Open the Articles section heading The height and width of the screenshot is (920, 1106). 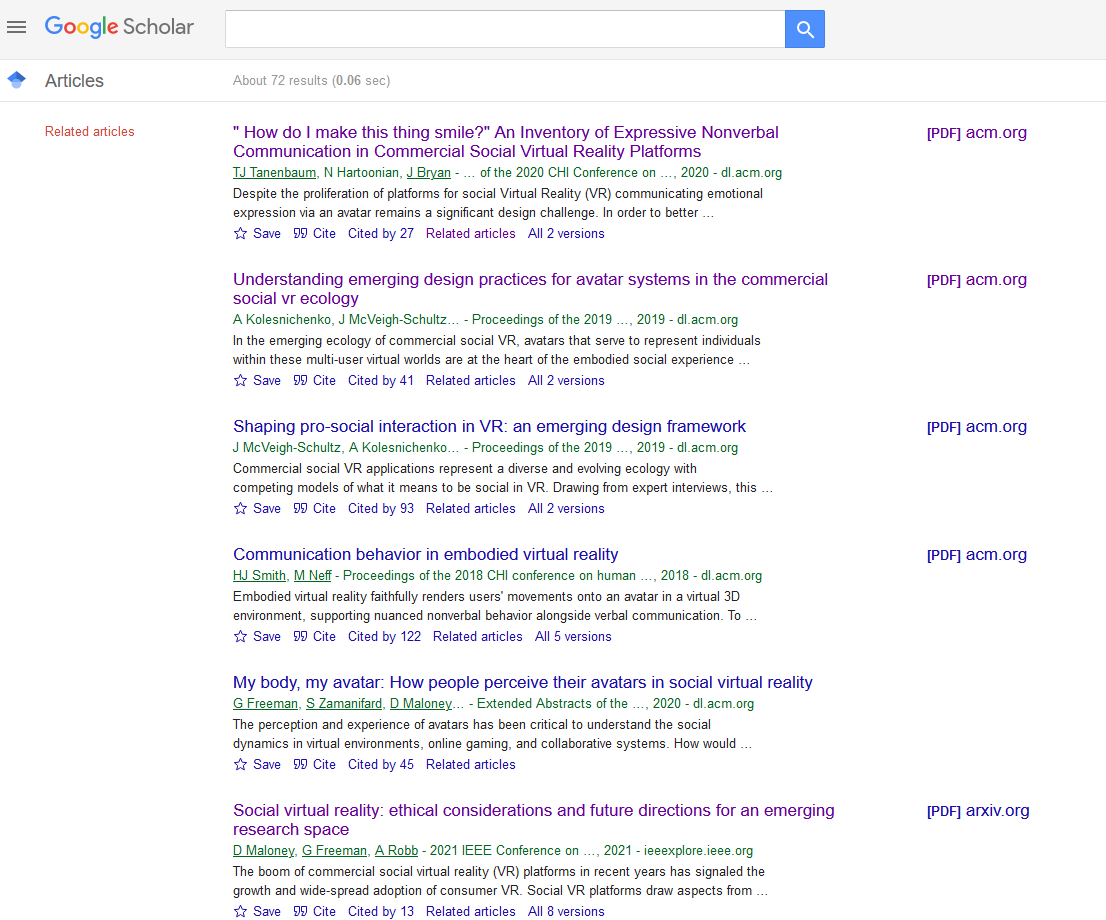[74, 80]
